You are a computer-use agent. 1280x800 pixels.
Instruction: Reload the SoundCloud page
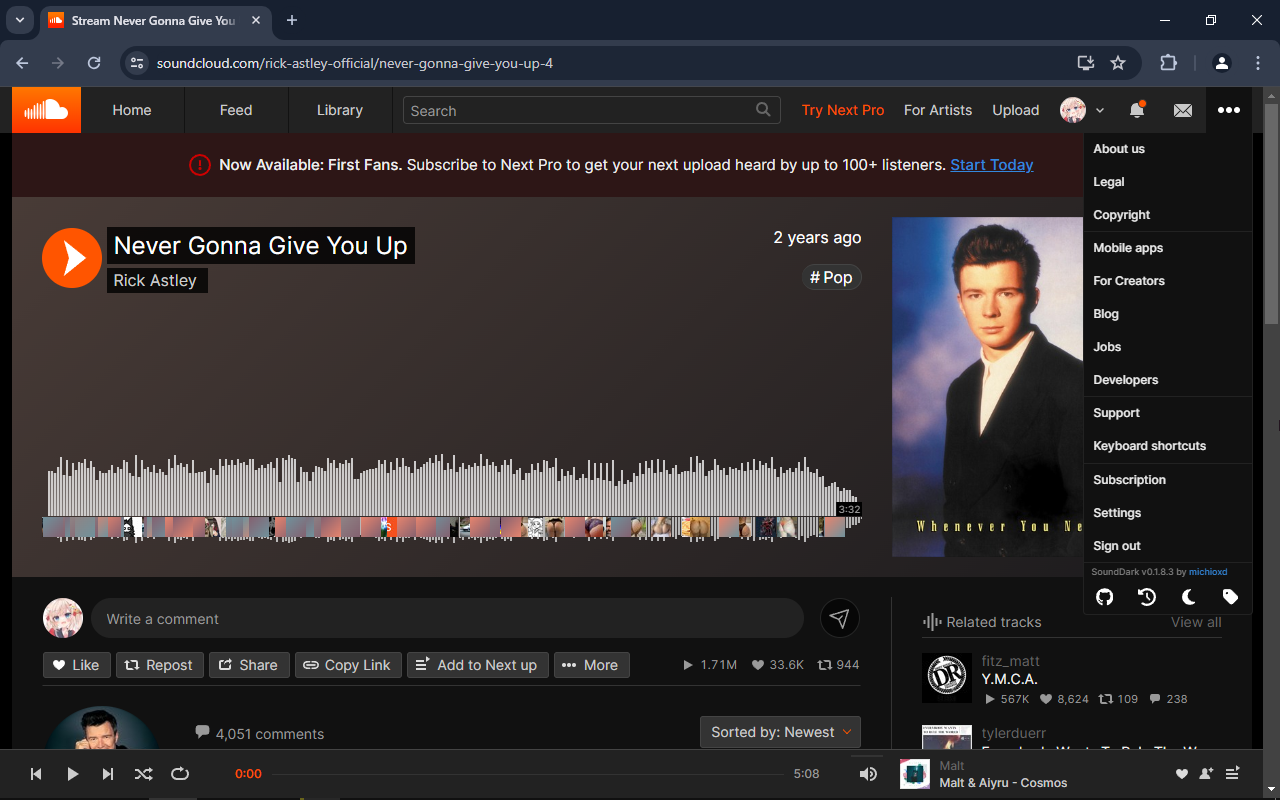(x=94, y=63)
